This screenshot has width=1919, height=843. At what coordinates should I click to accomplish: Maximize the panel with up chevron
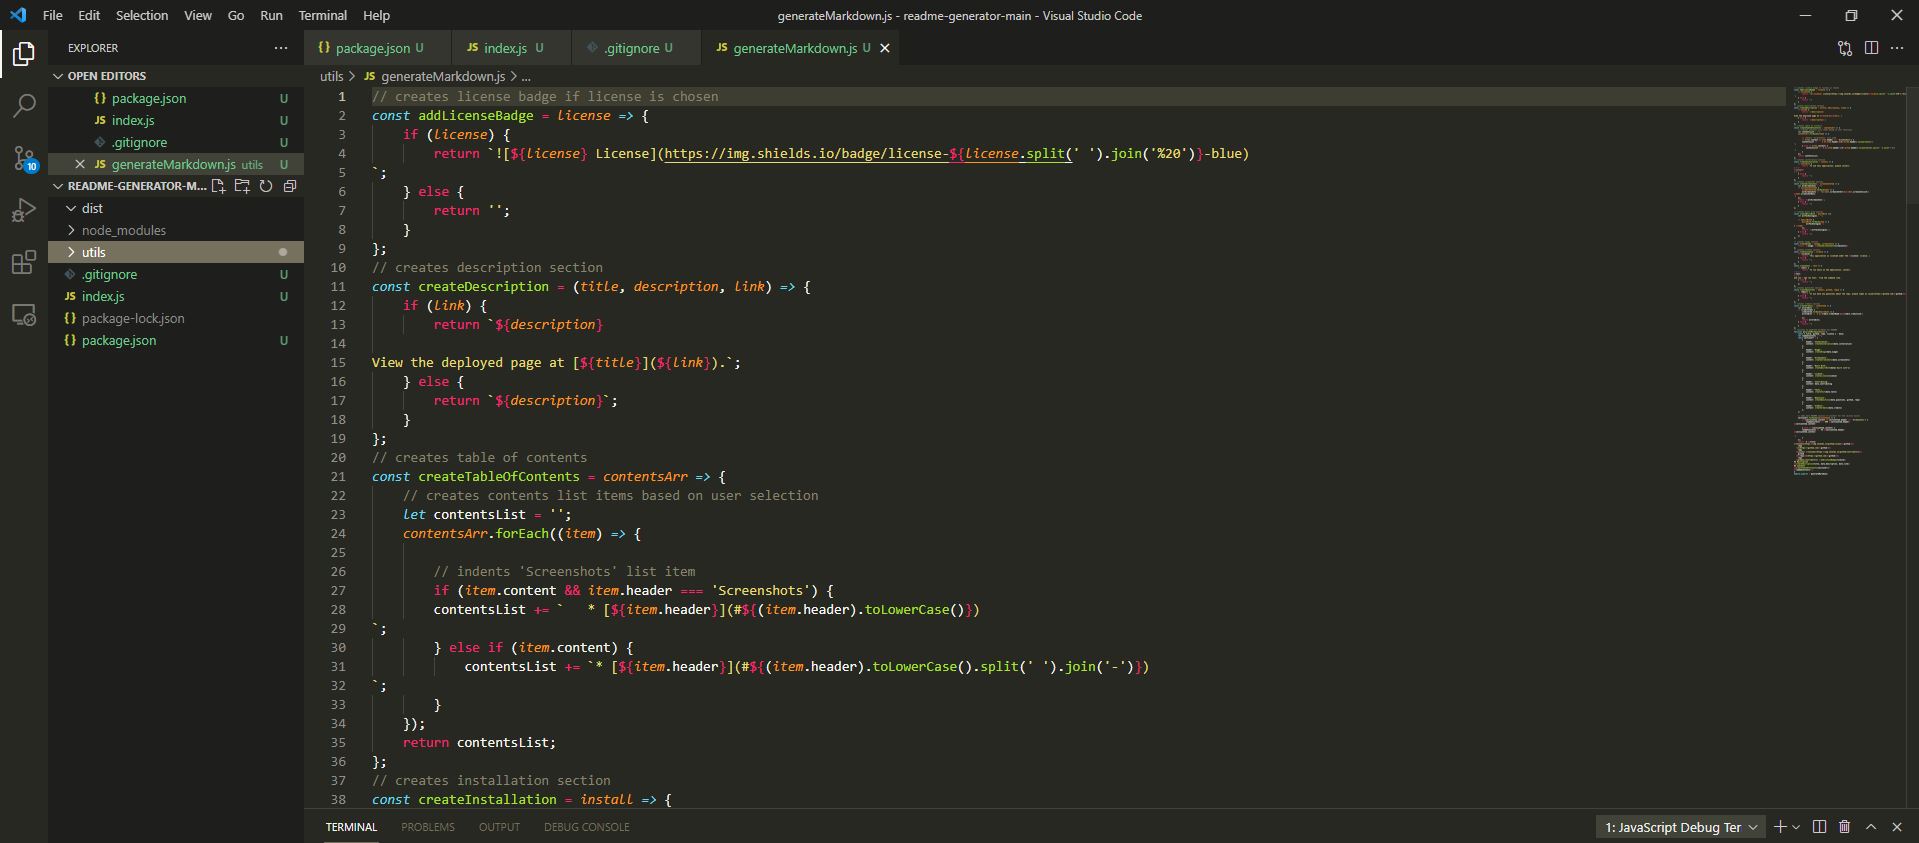(1871, 827)
